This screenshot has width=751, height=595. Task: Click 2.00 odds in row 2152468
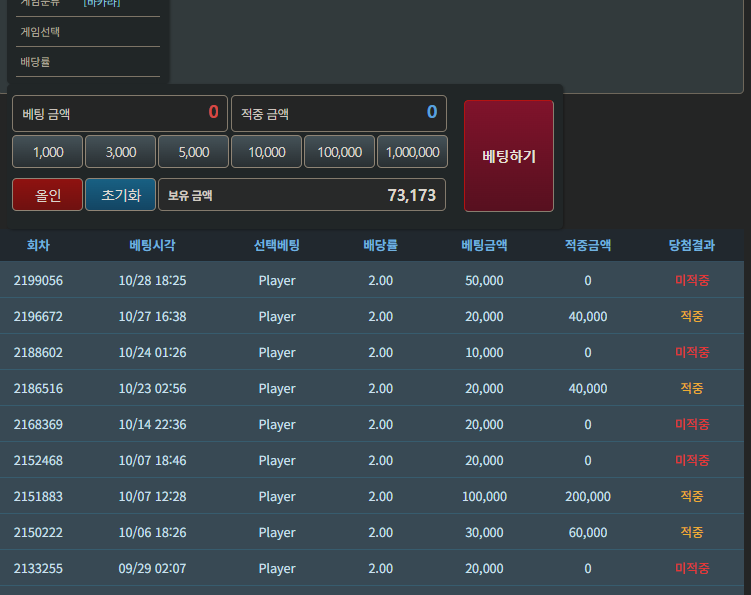(x=380, y=460)
